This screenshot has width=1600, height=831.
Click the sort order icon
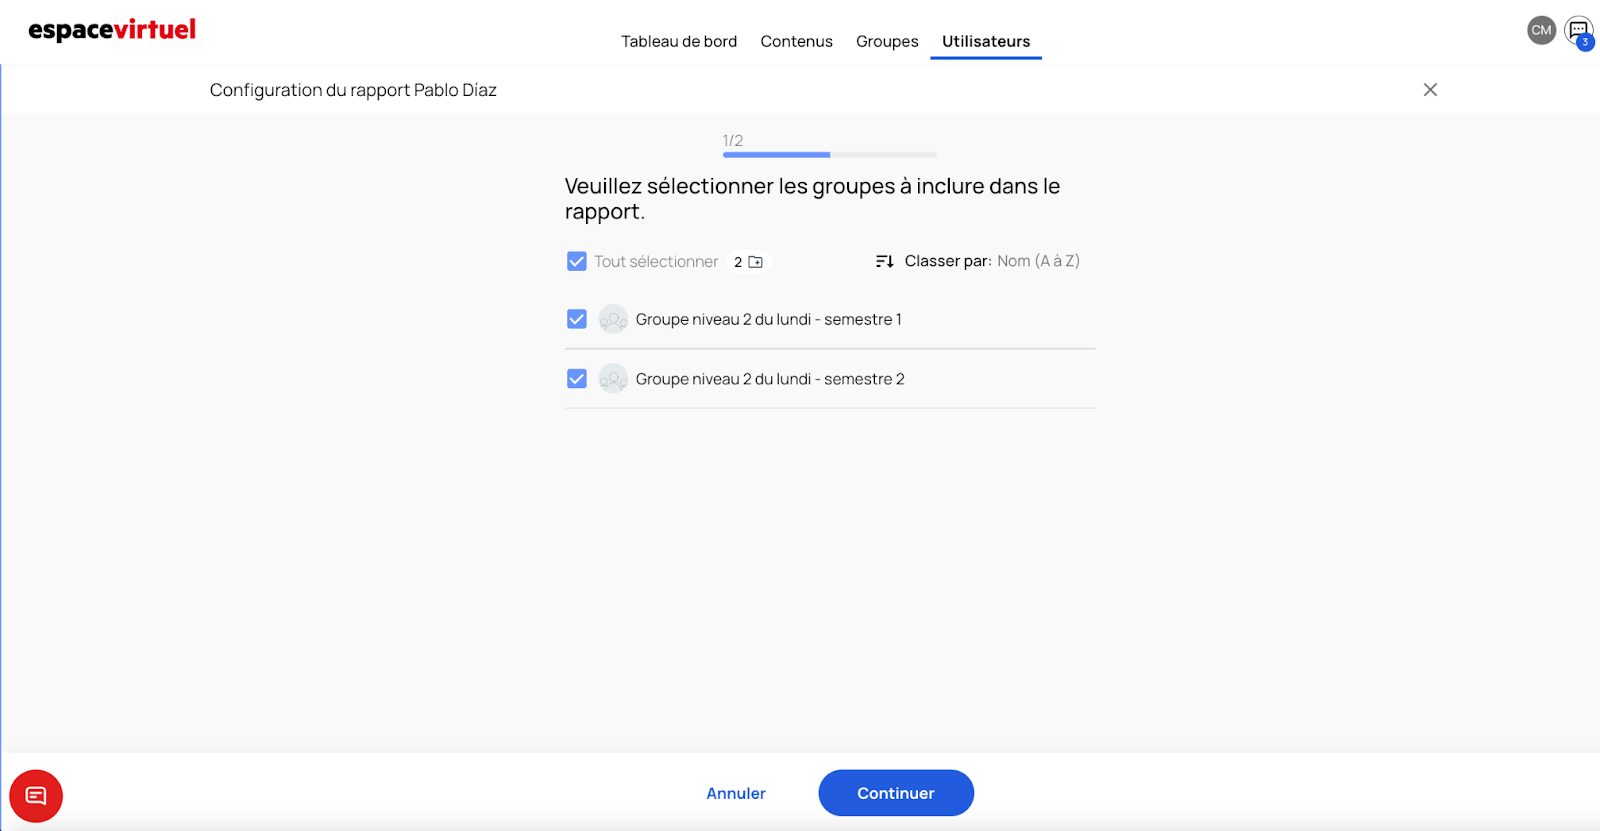pyautogui.click(x=884, y=261)
